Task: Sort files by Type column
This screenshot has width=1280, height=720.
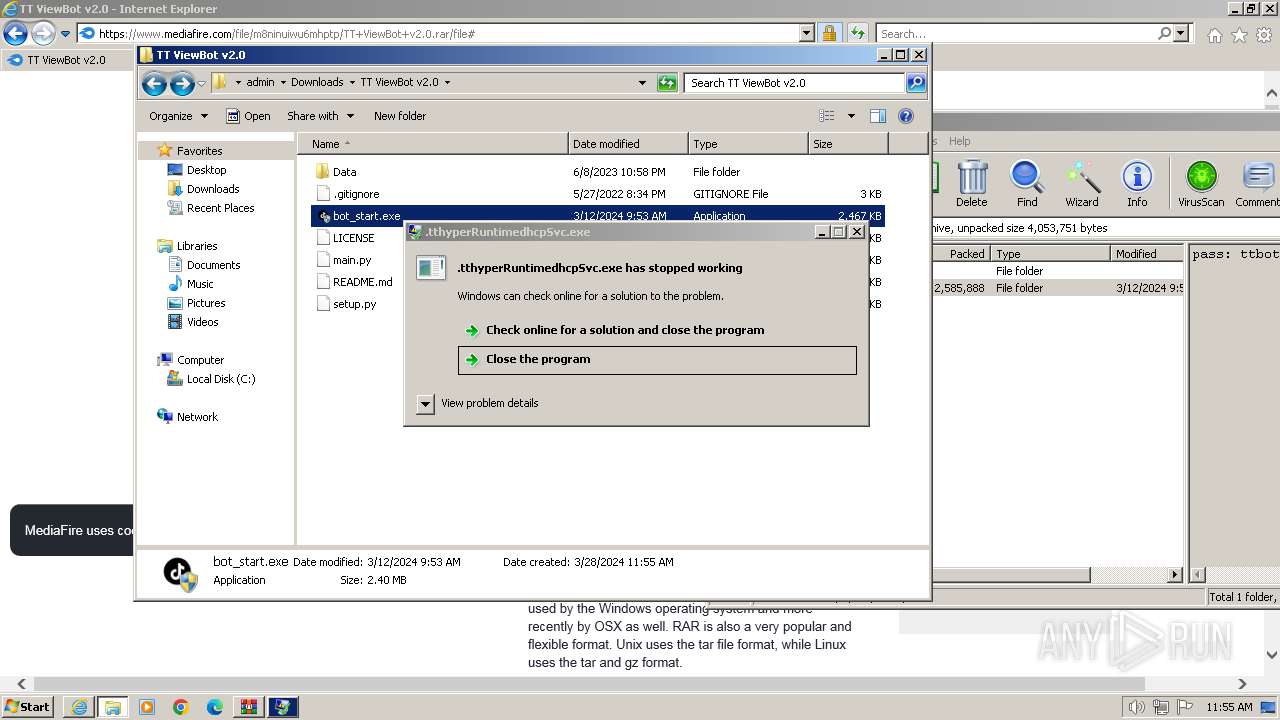Action: [748, 144]
